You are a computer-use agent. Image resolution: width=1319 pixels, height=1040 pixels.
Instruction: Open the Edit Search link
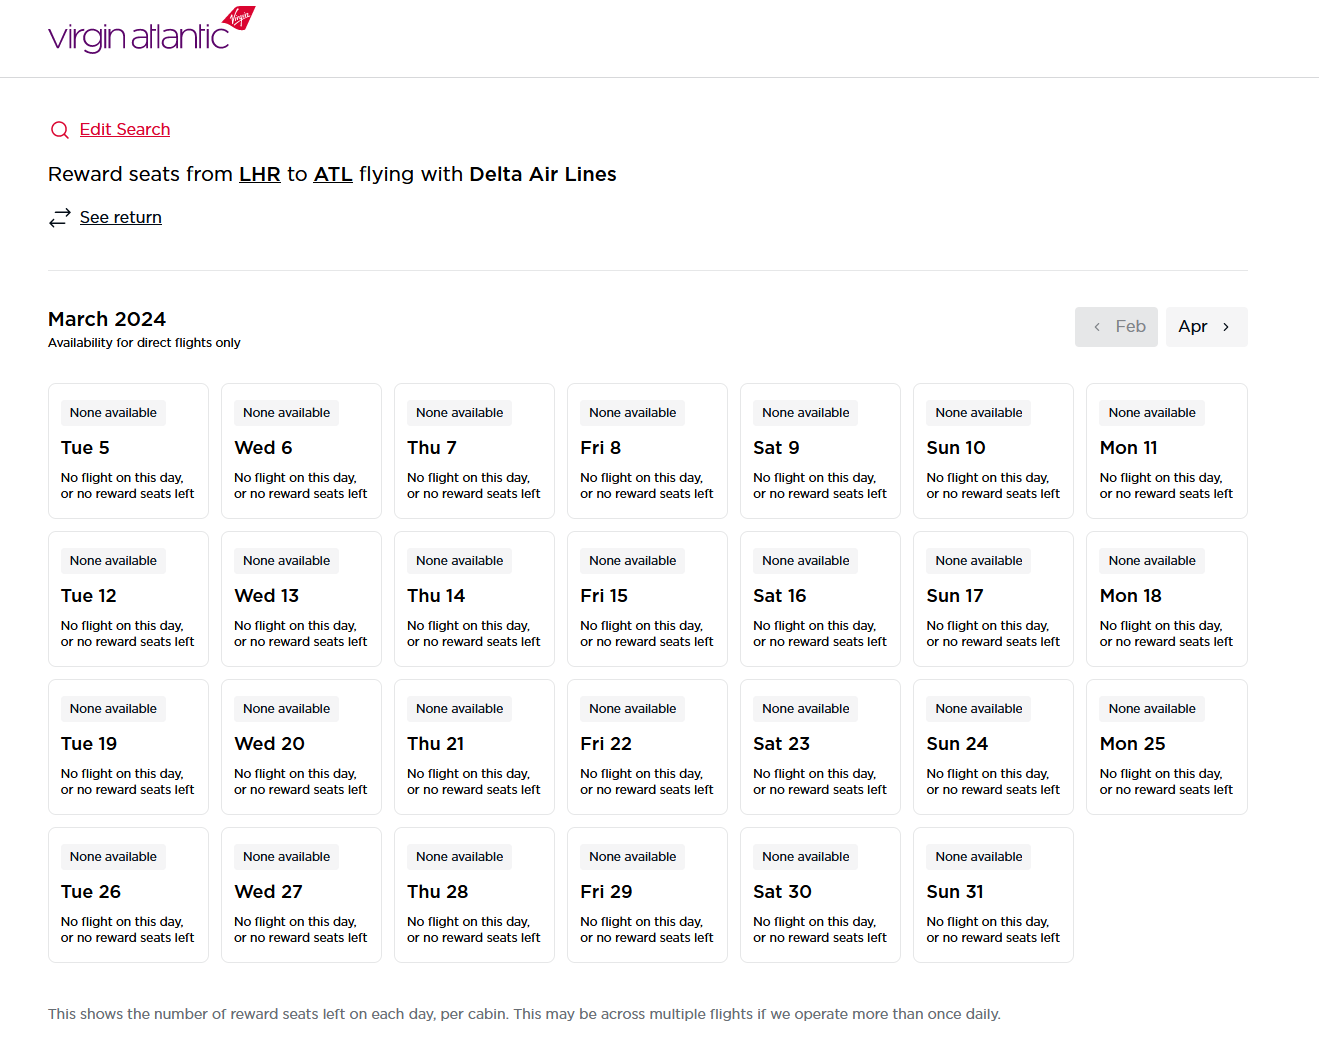coord(125,130)
